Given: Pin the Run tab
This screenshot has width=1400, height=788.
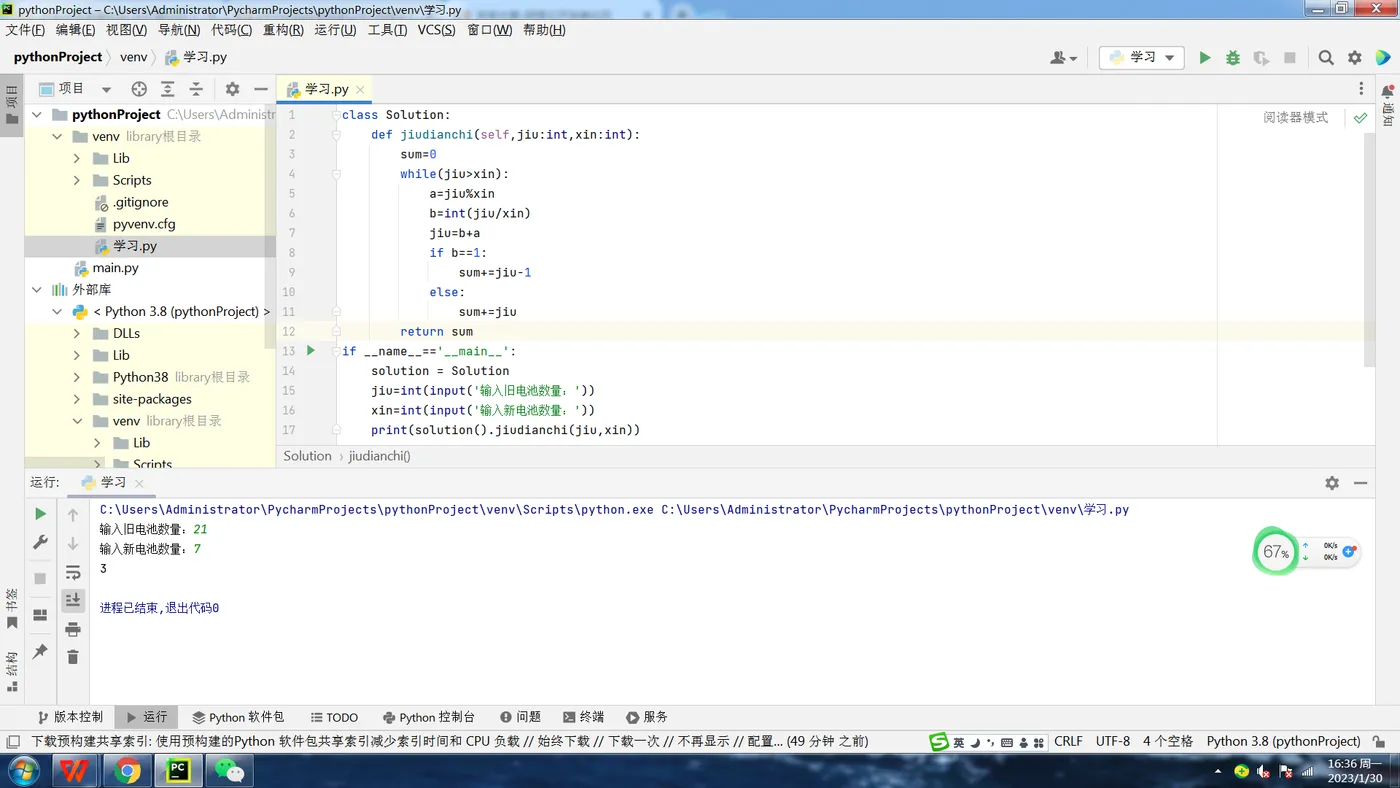Looking at the screenshot, I should click(x=40, y=652).
